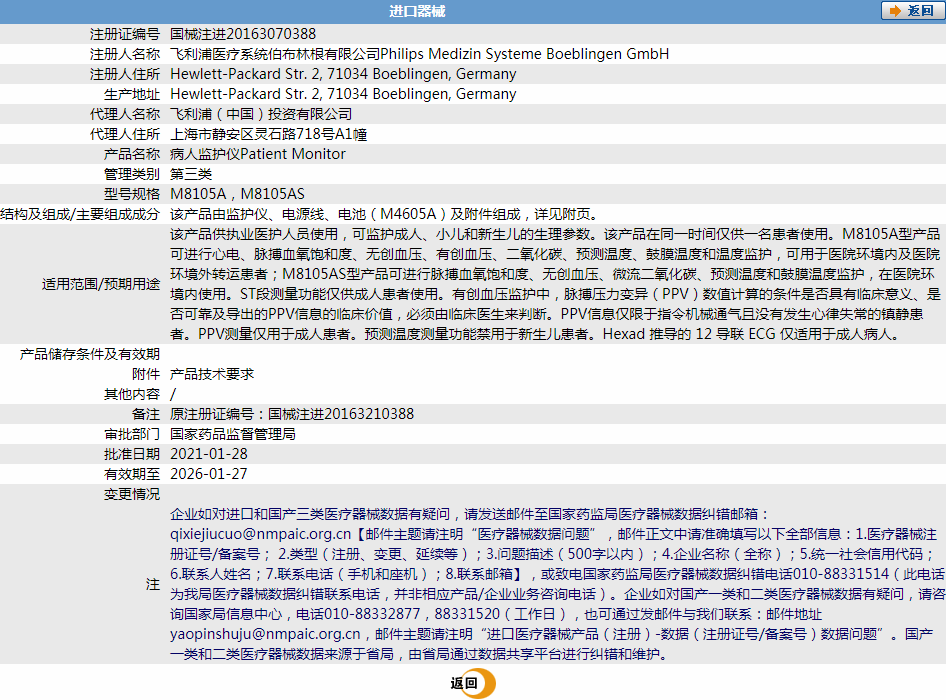Viewport: 946px width, 700px height.
Task: Select the Hewlett-Packard address in the 生产地址 row
Action: [x=343, y=94]
